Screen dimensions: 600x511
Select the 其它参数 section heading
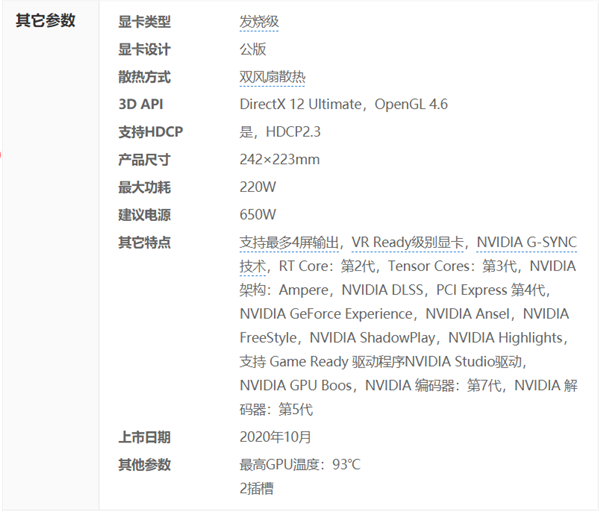click(x=45, y=21)
